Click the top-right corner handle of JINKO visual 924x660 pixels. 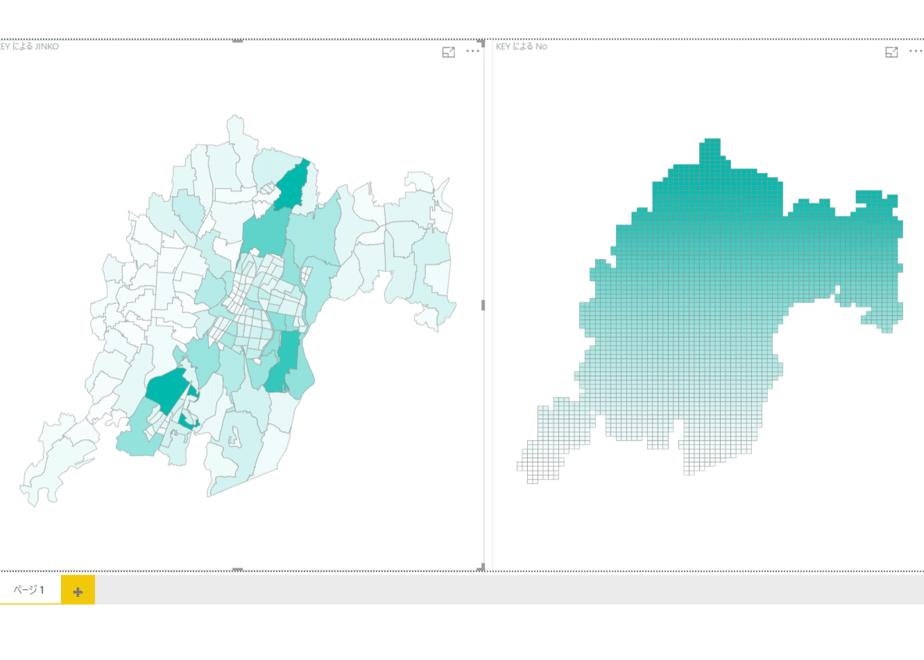(x=481, y=42)
